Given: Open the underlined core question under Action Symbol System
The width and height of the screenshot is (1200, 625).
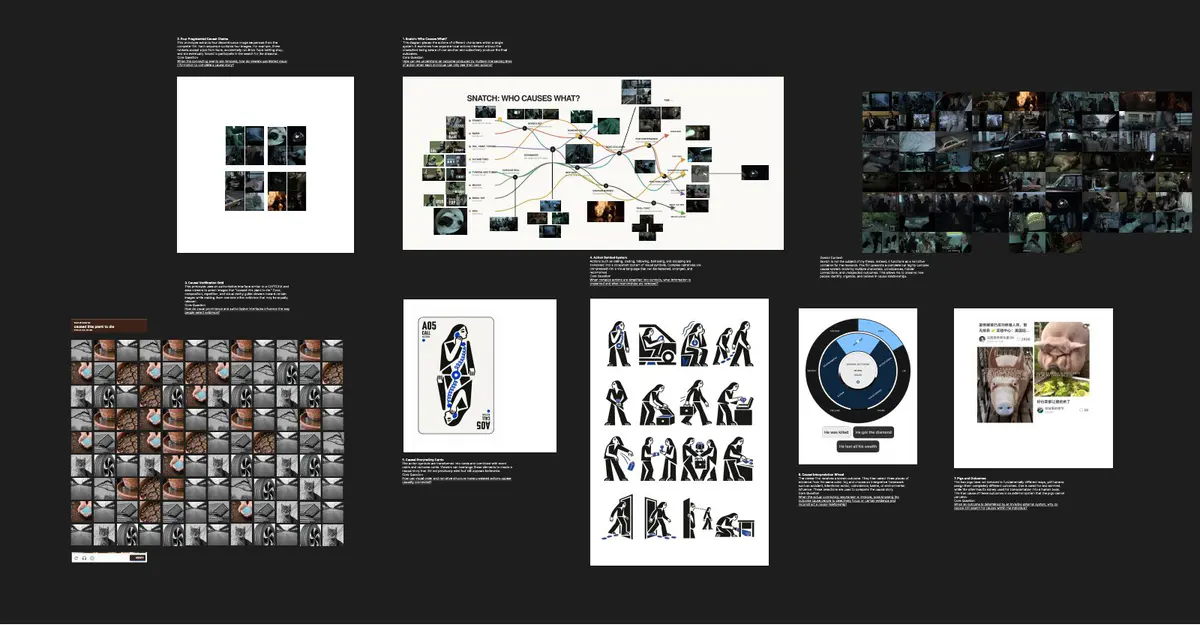Looking at the screenshot, I should [x=640, y=282].
